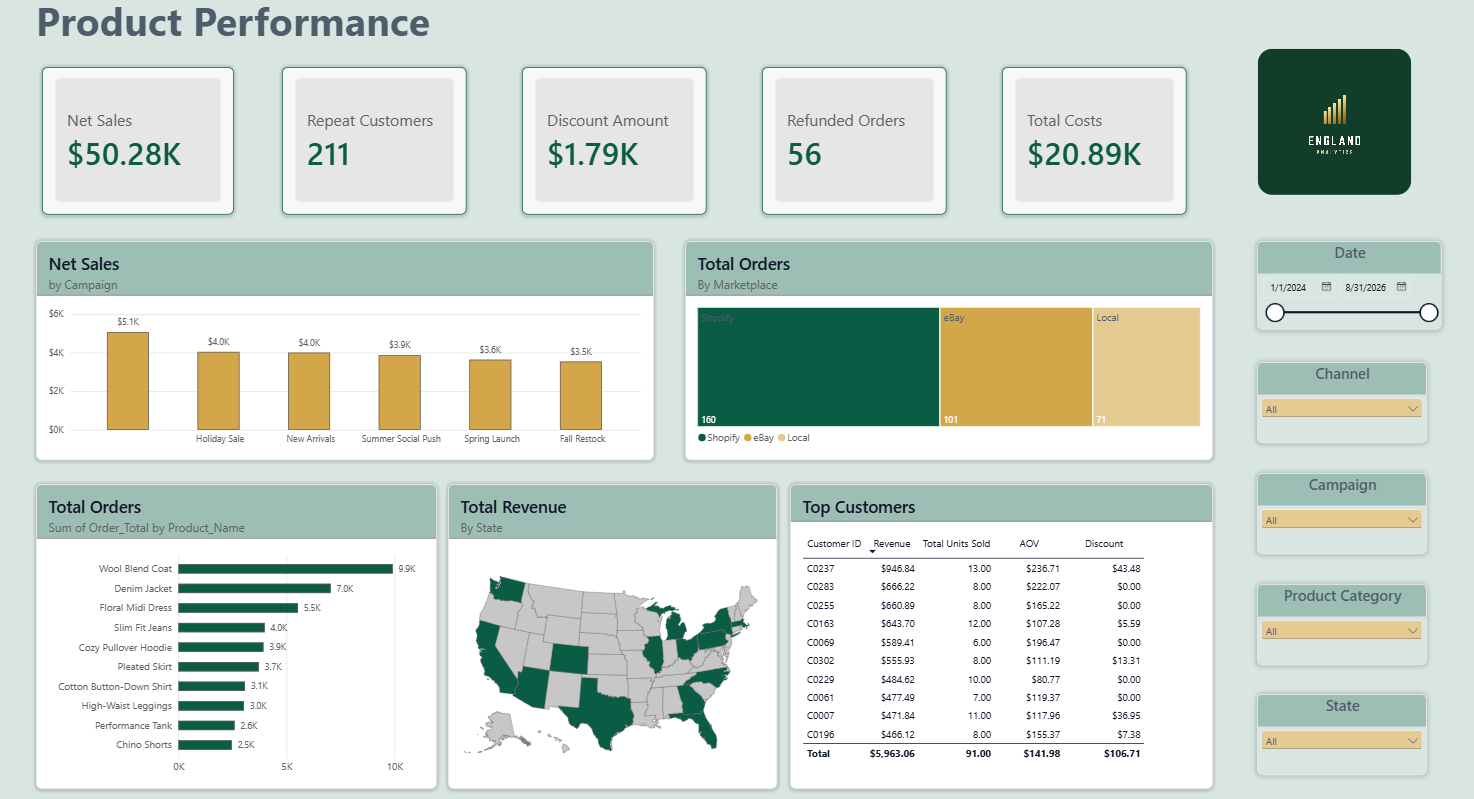
Task: Select the Chino Shorts bar
Action: click(x=205, y=745)
